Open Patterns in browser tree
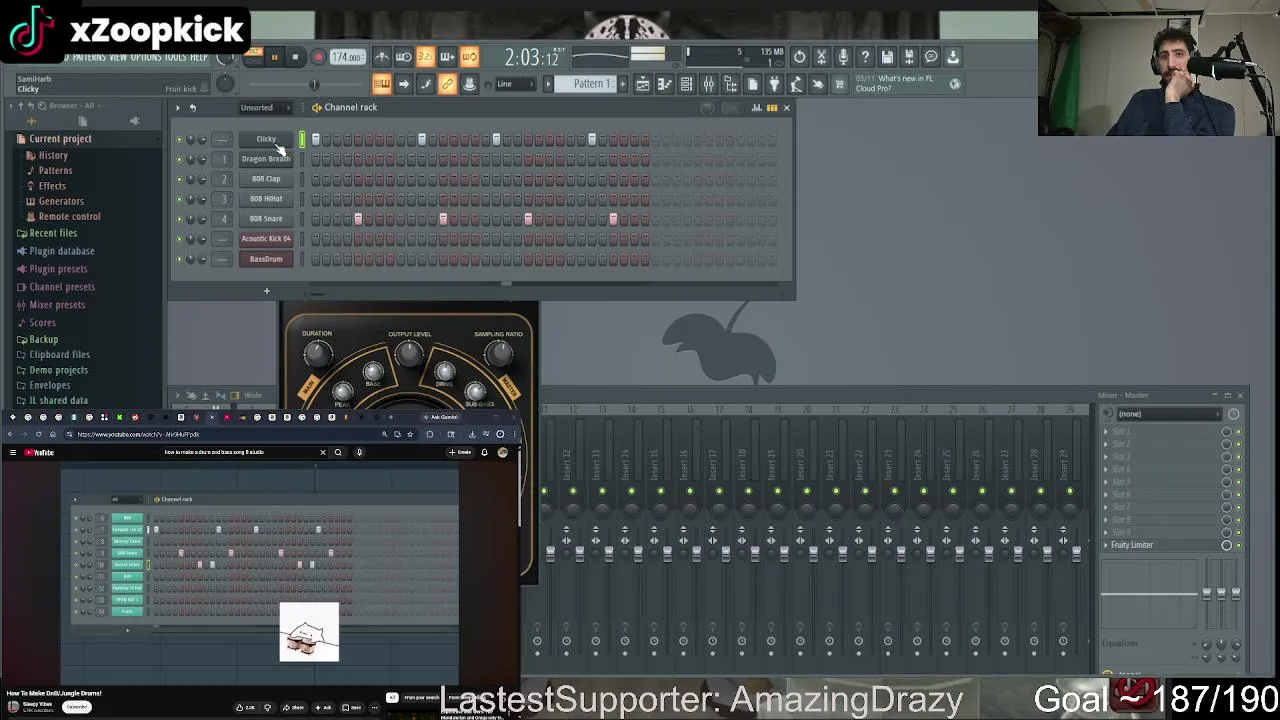This screenshot has width=1280, height=720. click(x=55, y=170)
